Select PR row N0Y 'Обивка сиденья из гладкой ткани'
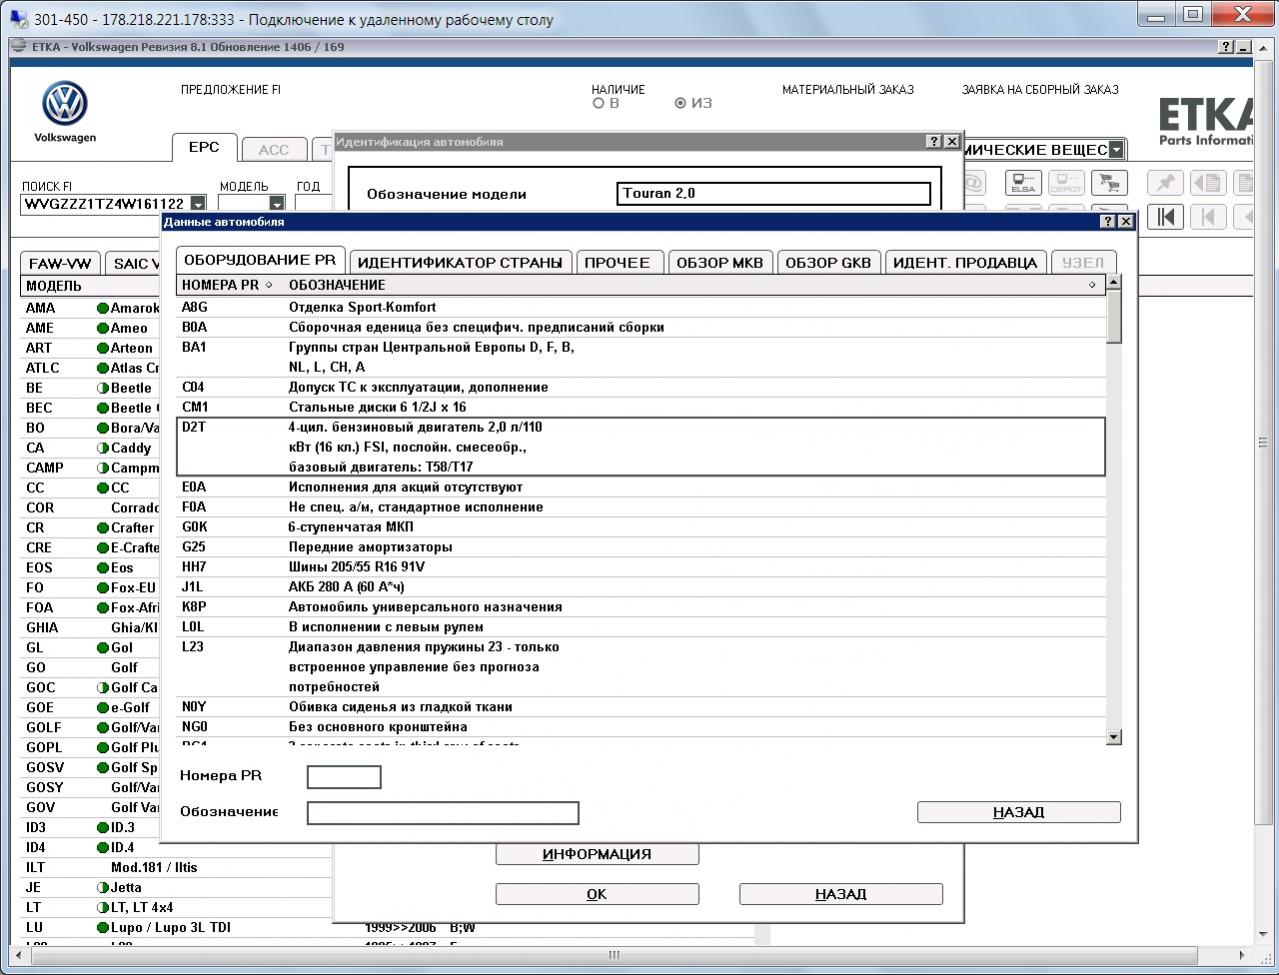The width and height of the screenshot is (1279, 975). [641, 707]
